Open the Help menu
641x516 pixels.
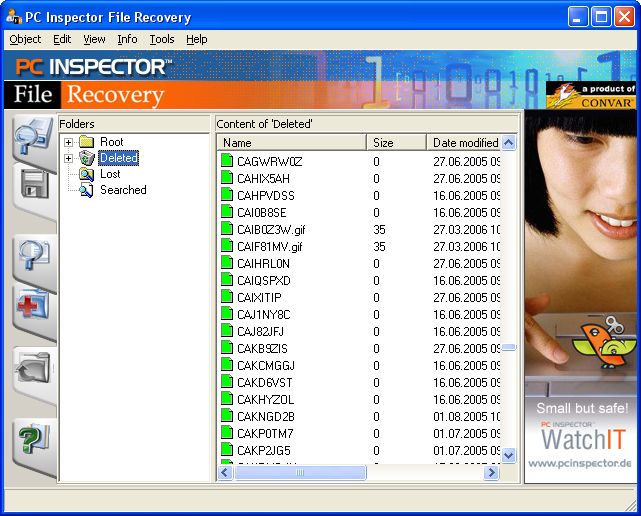pos(197,39)
